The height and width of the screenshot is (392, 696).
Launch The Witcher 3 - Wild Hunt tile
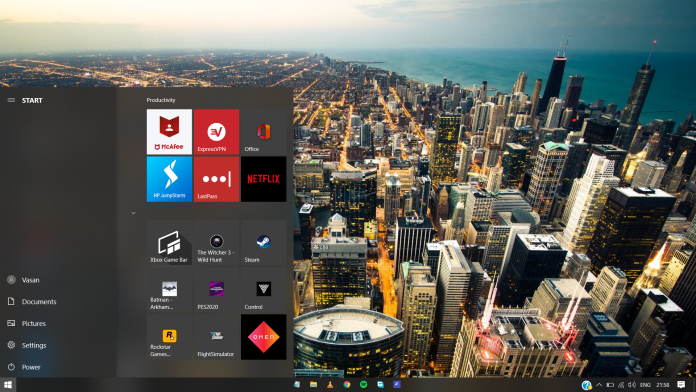click(216, 243)
